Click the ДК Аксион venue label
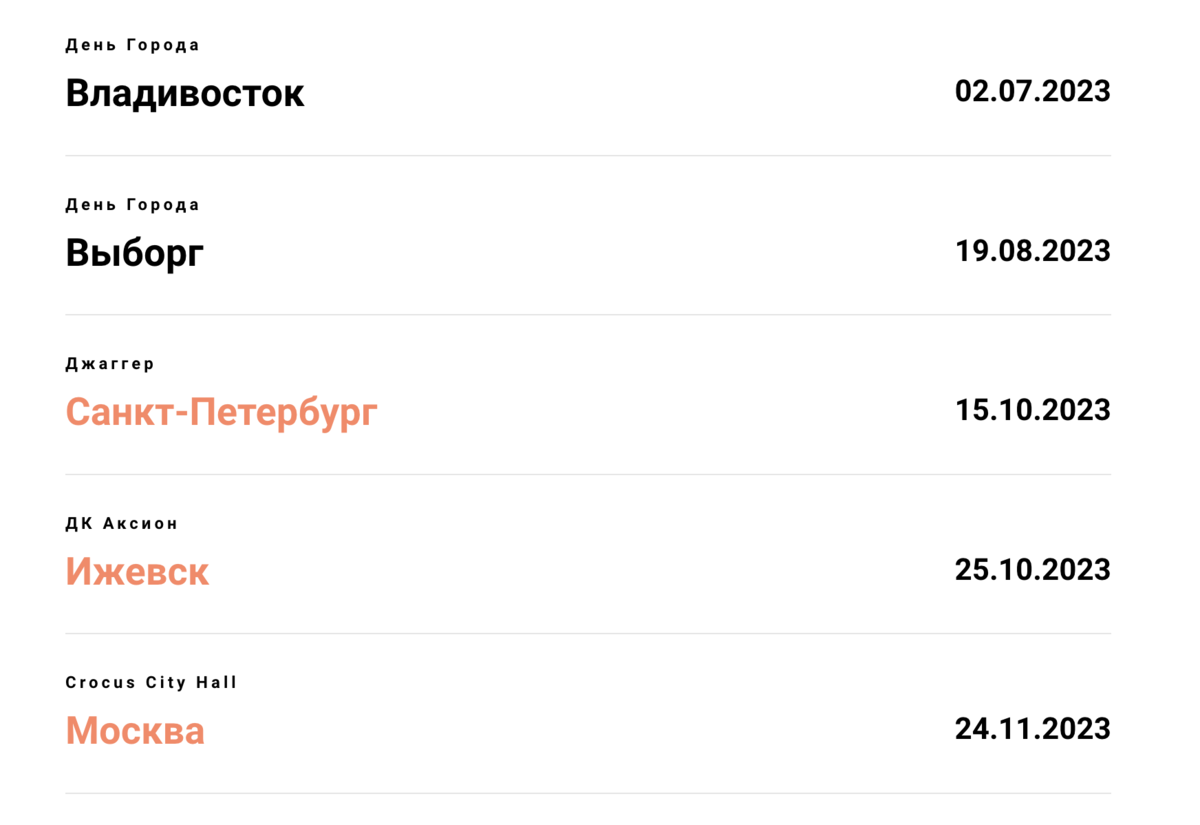The height and width of the screenshot is (825, 1200). (x=122, y=523)
